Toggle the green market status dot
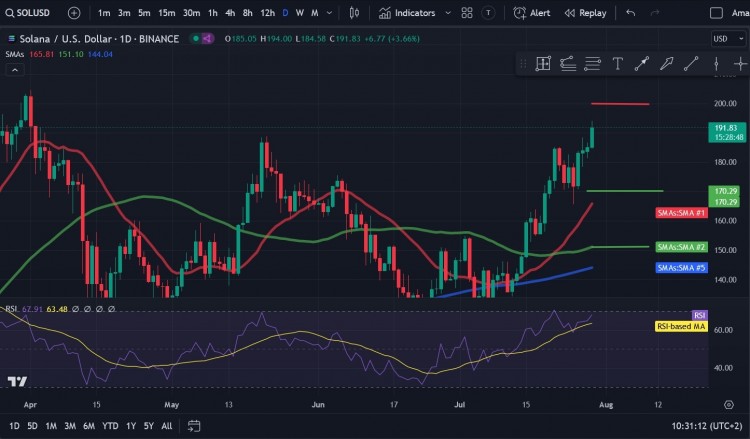750x439 pixels. pos(196,39)
